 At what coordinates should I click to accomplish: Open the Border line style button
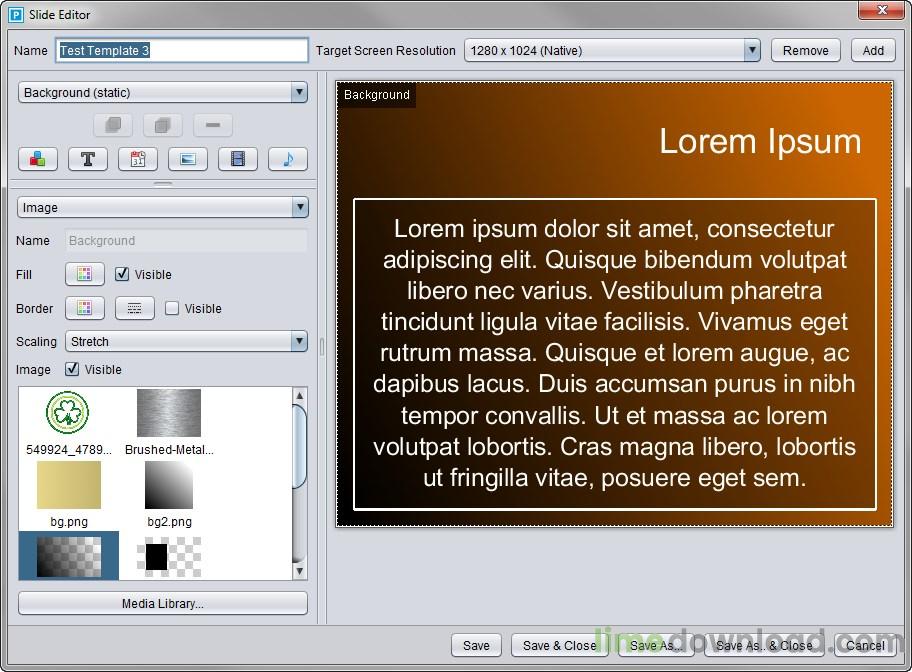(135, 308)
